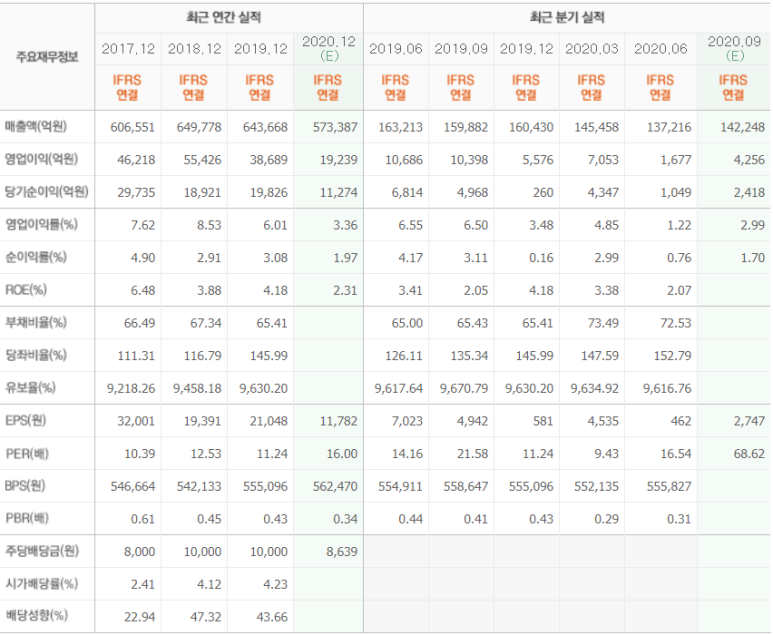The width and height of the screenshot is (773, 635).
Task: Select the 순이익률(%) row label
Action: click(x=36, y=257)
